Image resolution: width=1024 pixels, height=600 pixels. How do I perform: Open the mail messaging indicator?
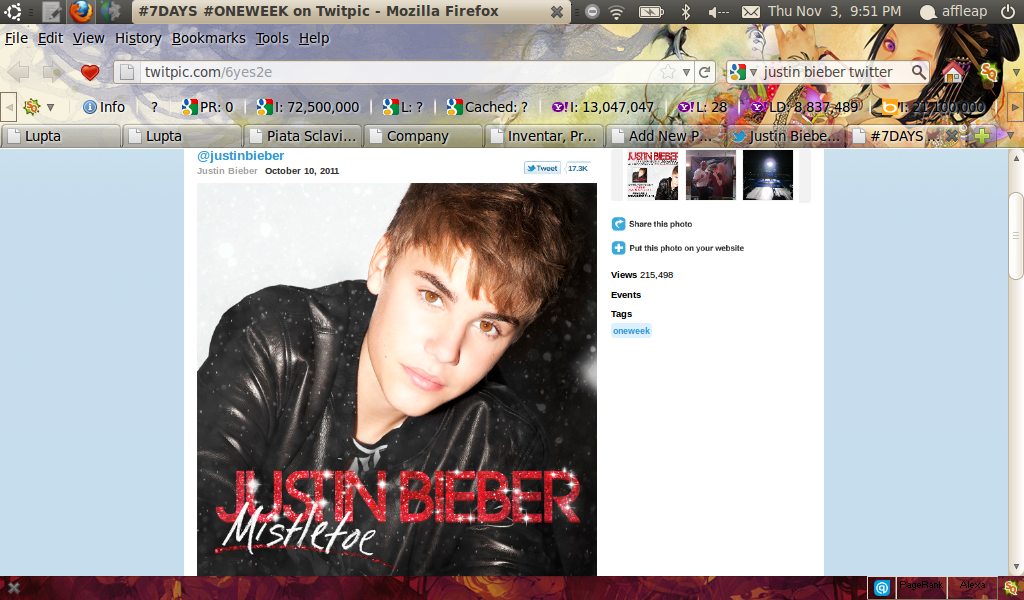(x=751, y=12)
